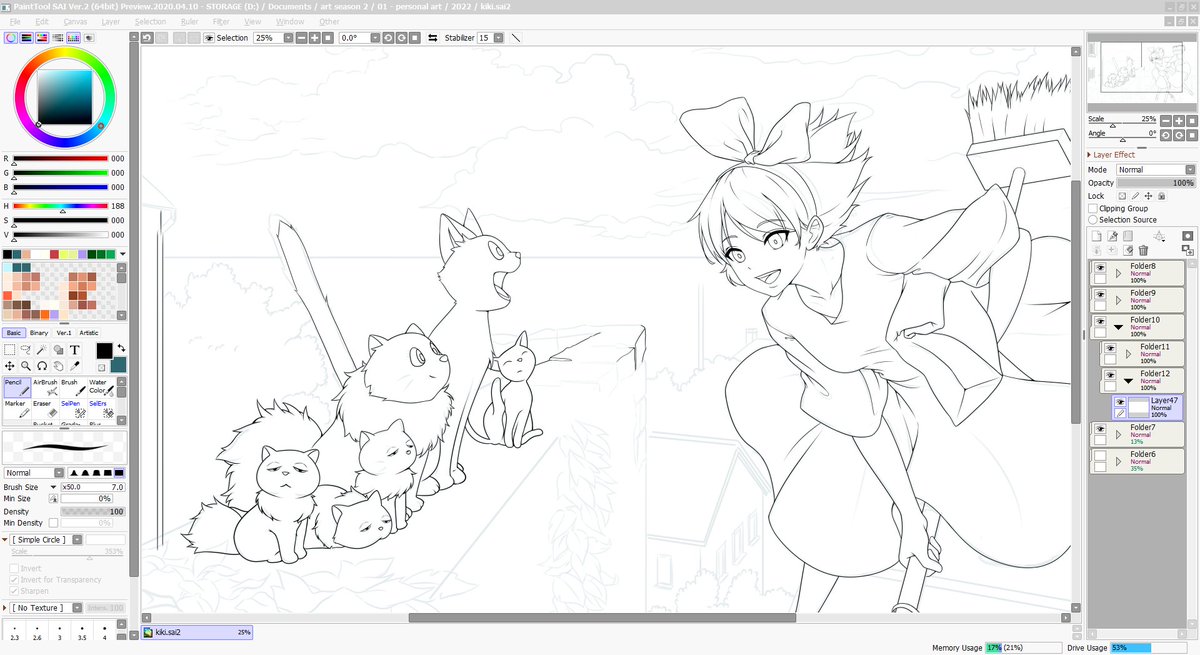Hide Folder8 using its eye icon

pos(1099,268)
